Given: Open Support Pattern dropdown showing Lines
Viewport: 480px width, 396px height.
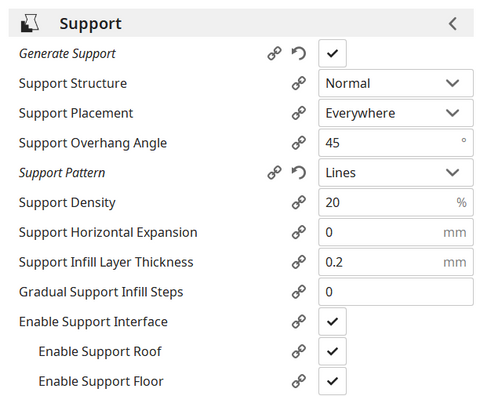Looking at the screenshot, I should 396,173.
